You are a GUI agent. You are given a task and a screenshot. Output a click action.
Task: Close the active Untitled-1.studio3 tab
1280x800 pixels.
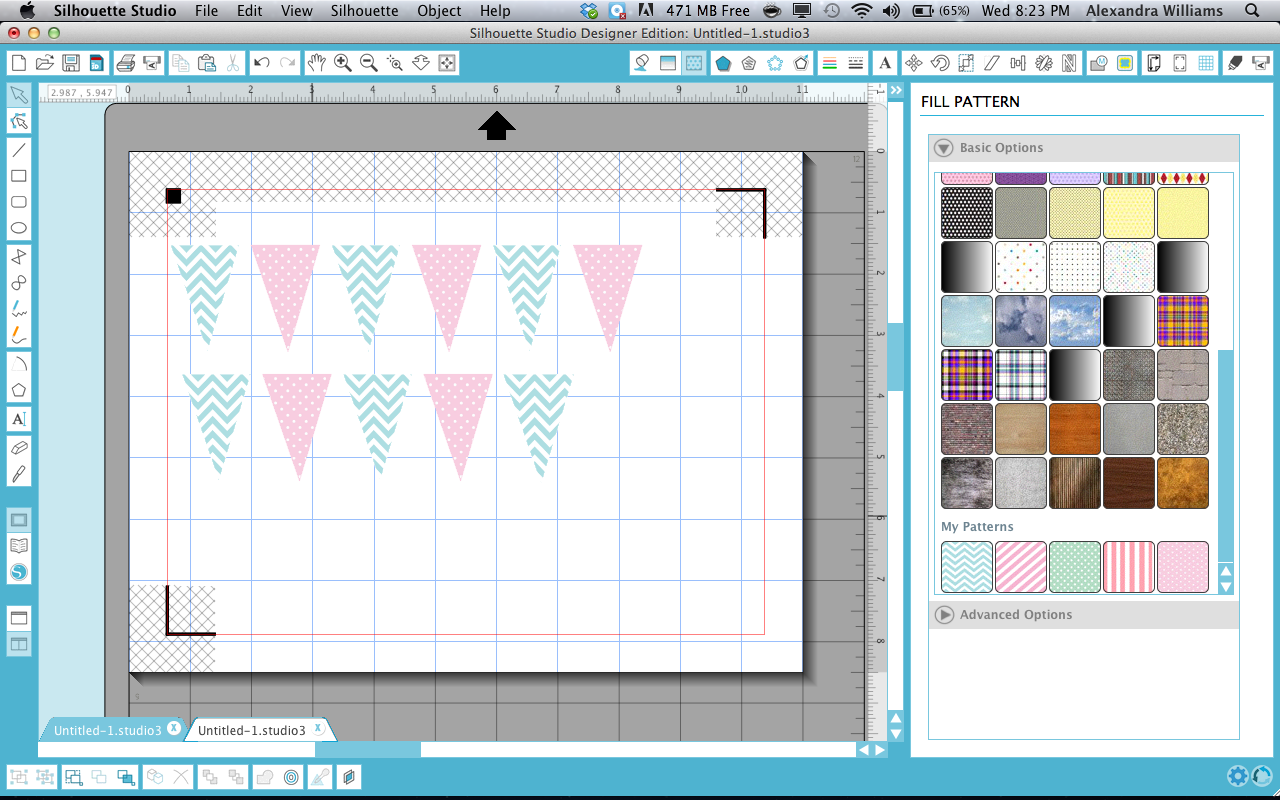point(318,728)
